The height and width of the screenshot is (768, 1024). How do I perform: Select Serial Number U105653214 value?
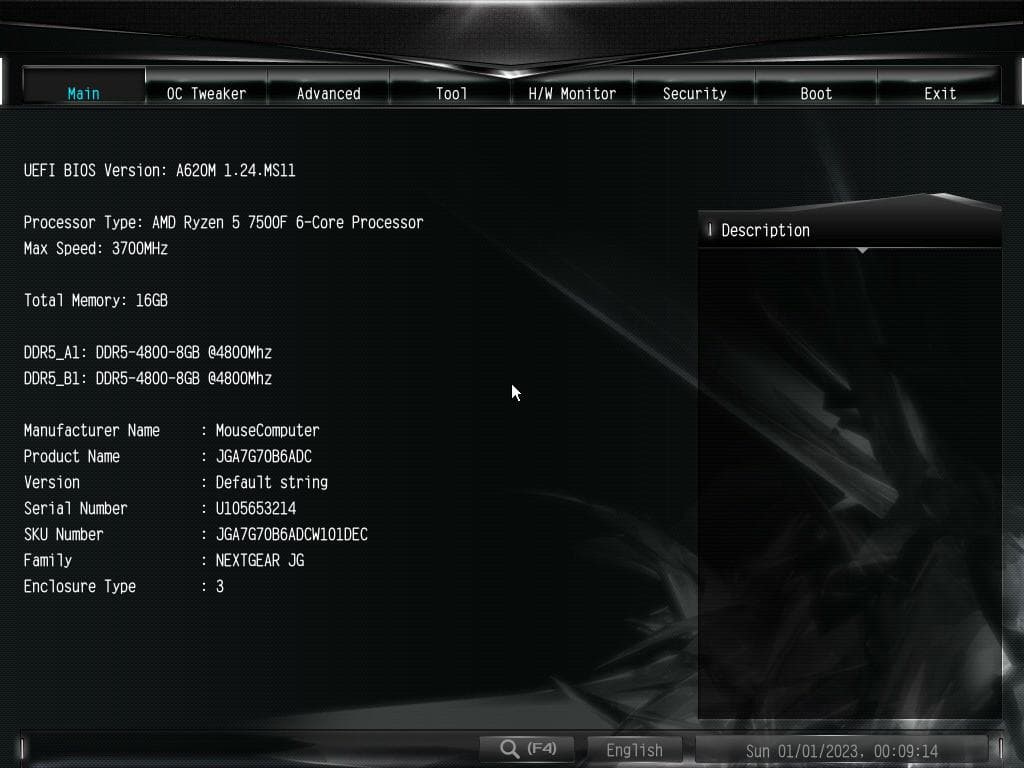pyautogui.click(x=256, y=508)
